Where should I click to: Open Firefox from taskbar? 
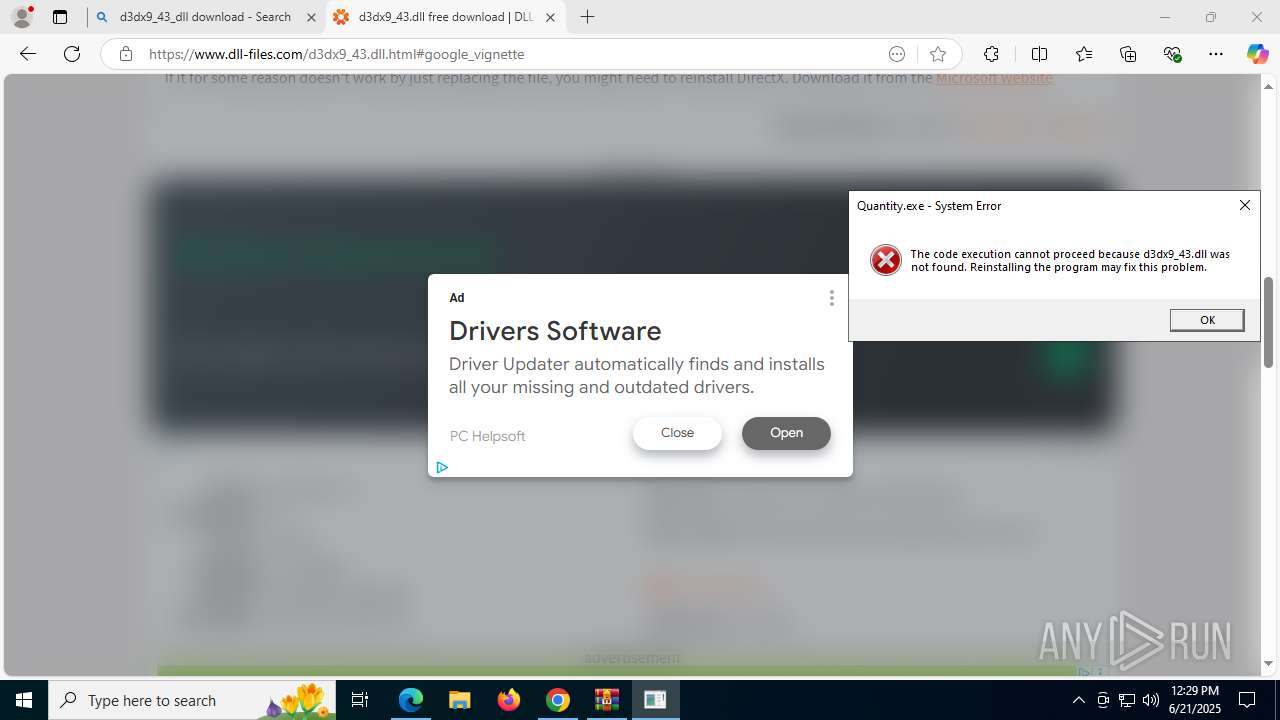(x=509, y=700)
